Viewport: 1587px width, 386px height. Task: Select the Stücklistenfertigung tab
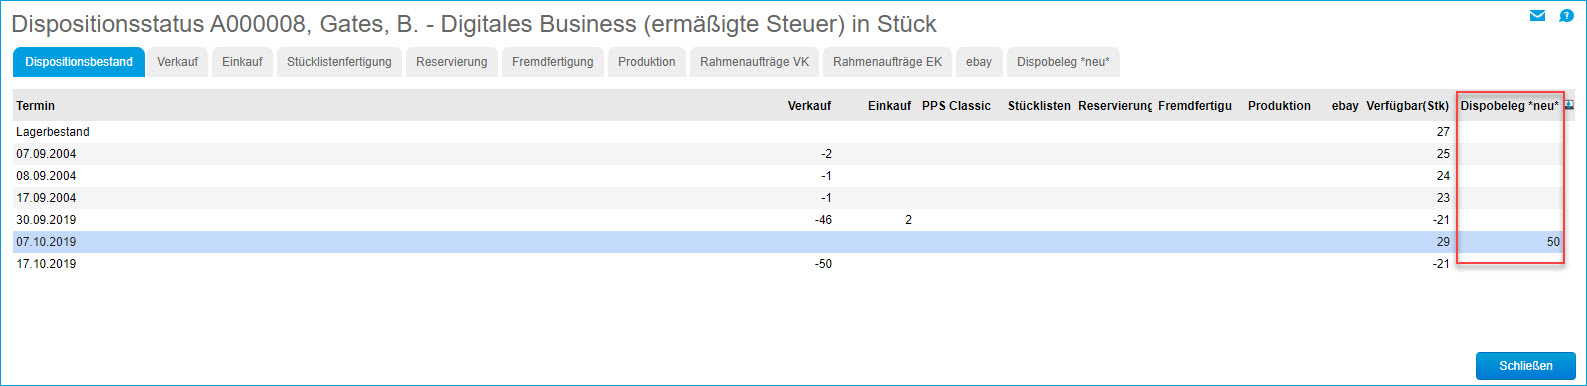(339, 62)
